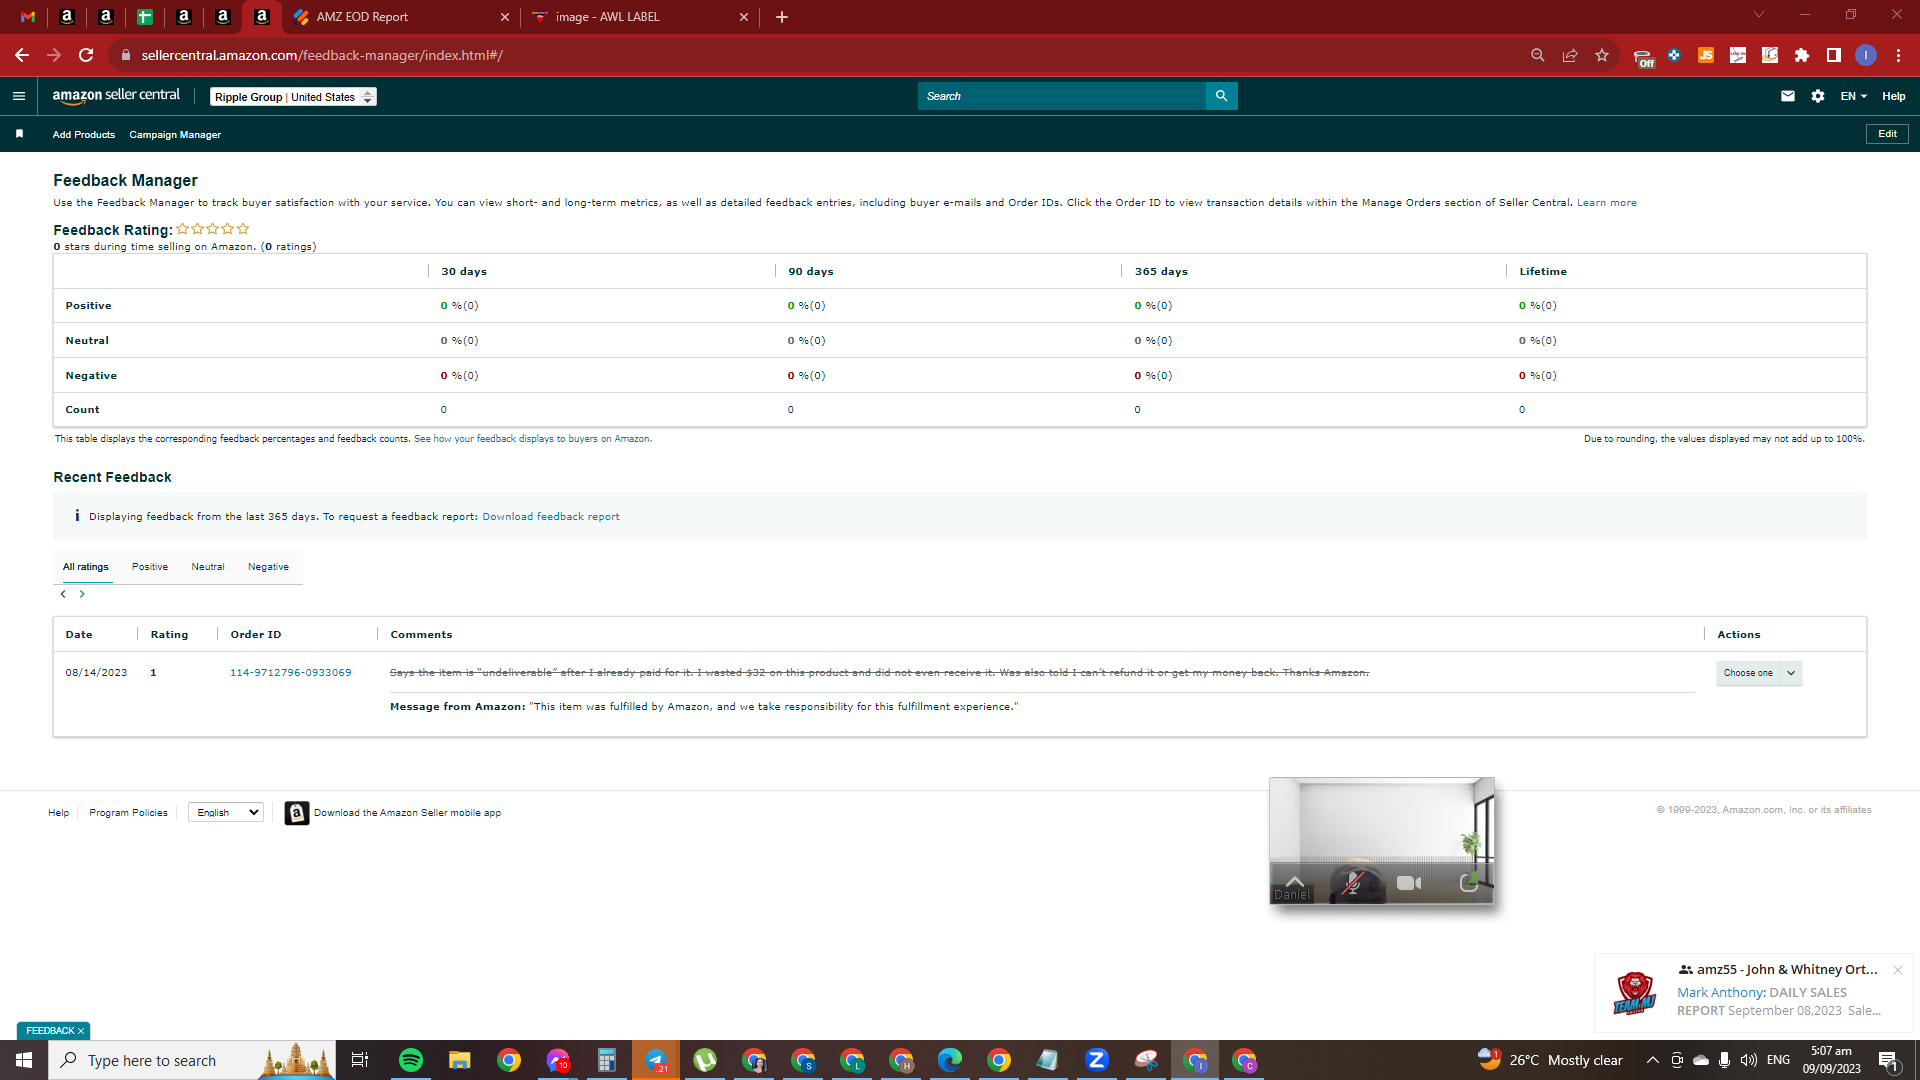
Task: Open the English language selector in footer
Action: (226, 812)
